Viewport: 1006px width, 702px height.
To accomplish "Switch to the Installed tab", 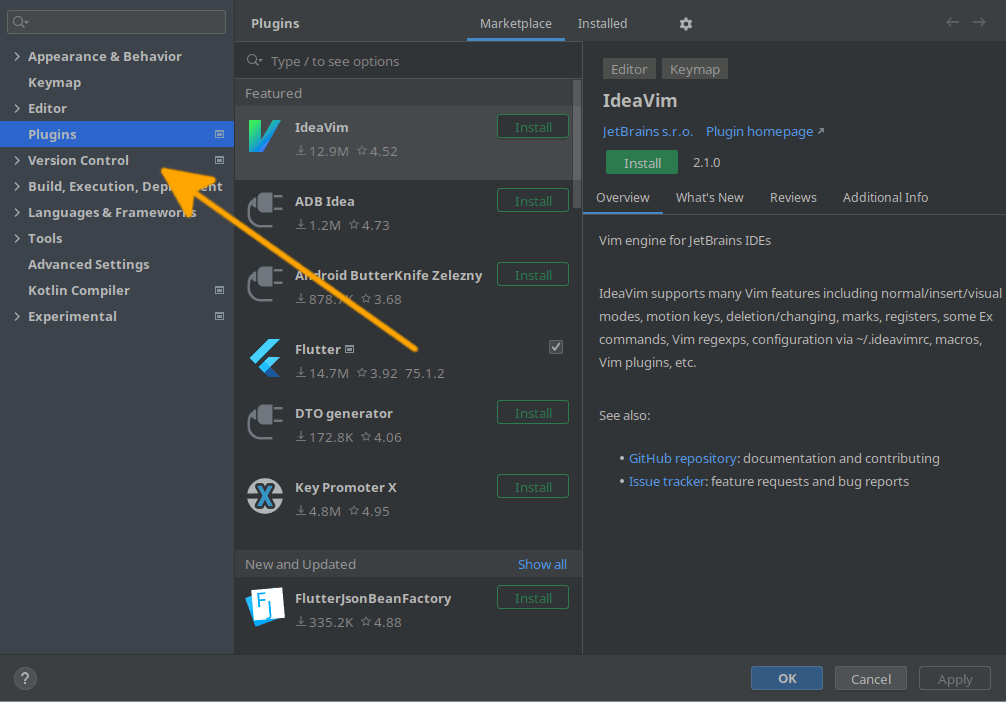I will point(602,24).
